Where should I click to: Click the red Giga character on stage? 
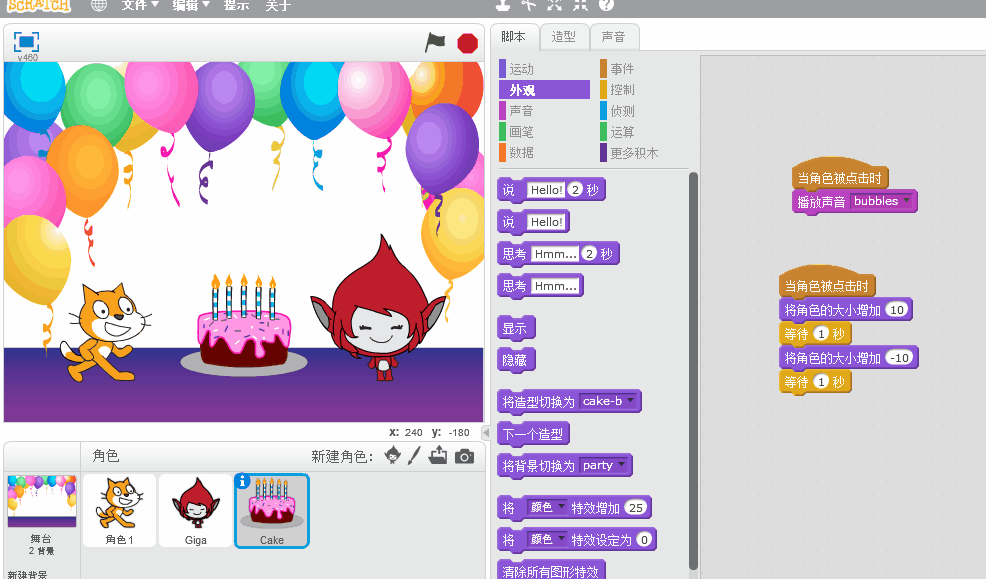point(379,308)
